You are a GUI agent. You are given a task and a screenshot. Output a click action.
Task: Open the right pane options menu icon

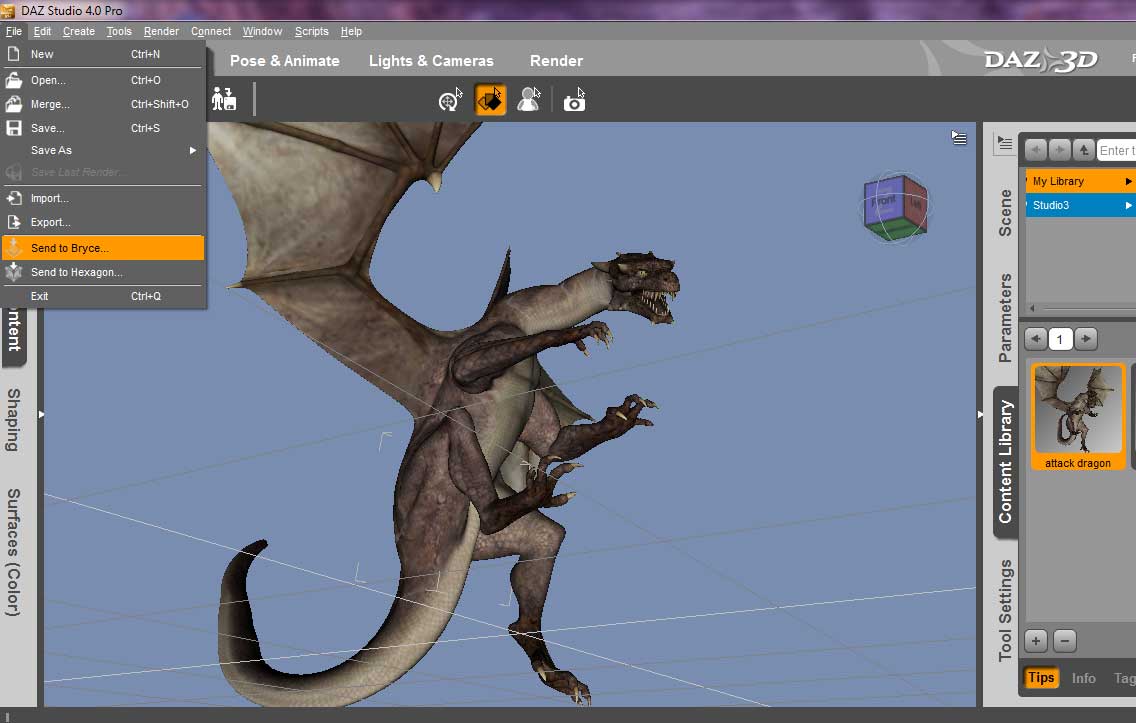point(1004,143)
